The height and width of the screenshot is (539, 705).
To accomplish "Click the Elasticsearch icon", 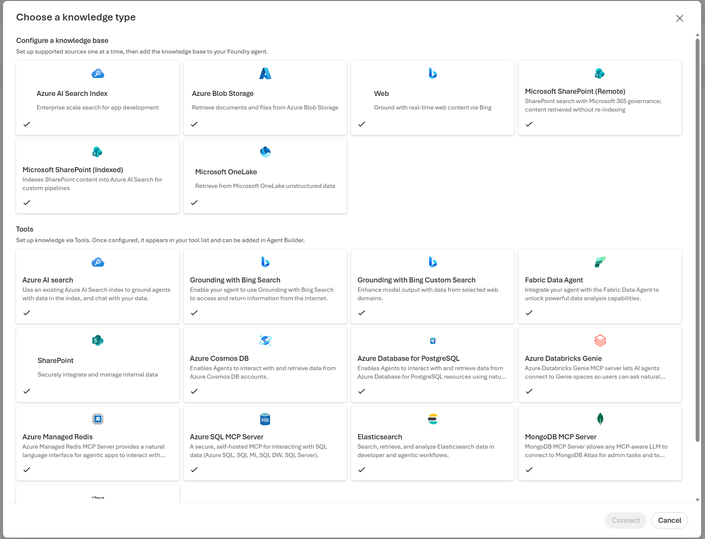I will [x=433, y=419].
